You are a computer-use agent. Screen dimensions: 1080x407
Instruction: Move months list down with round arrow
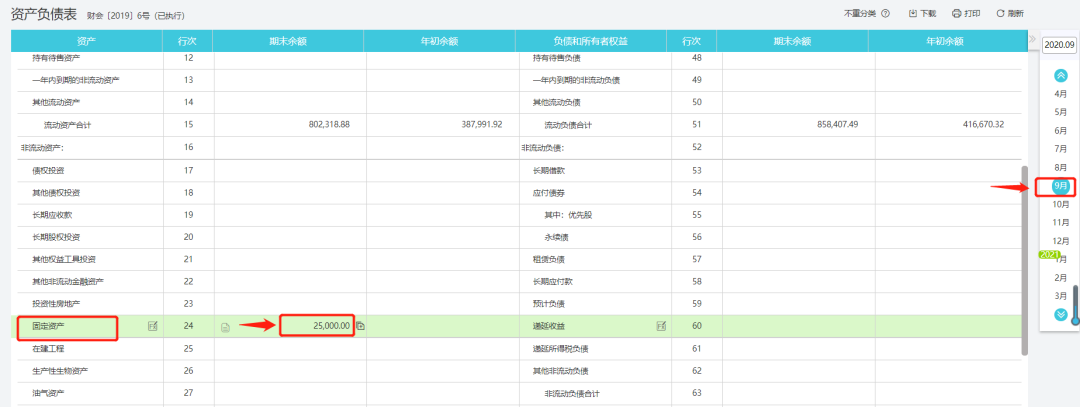click(1061, 315)
